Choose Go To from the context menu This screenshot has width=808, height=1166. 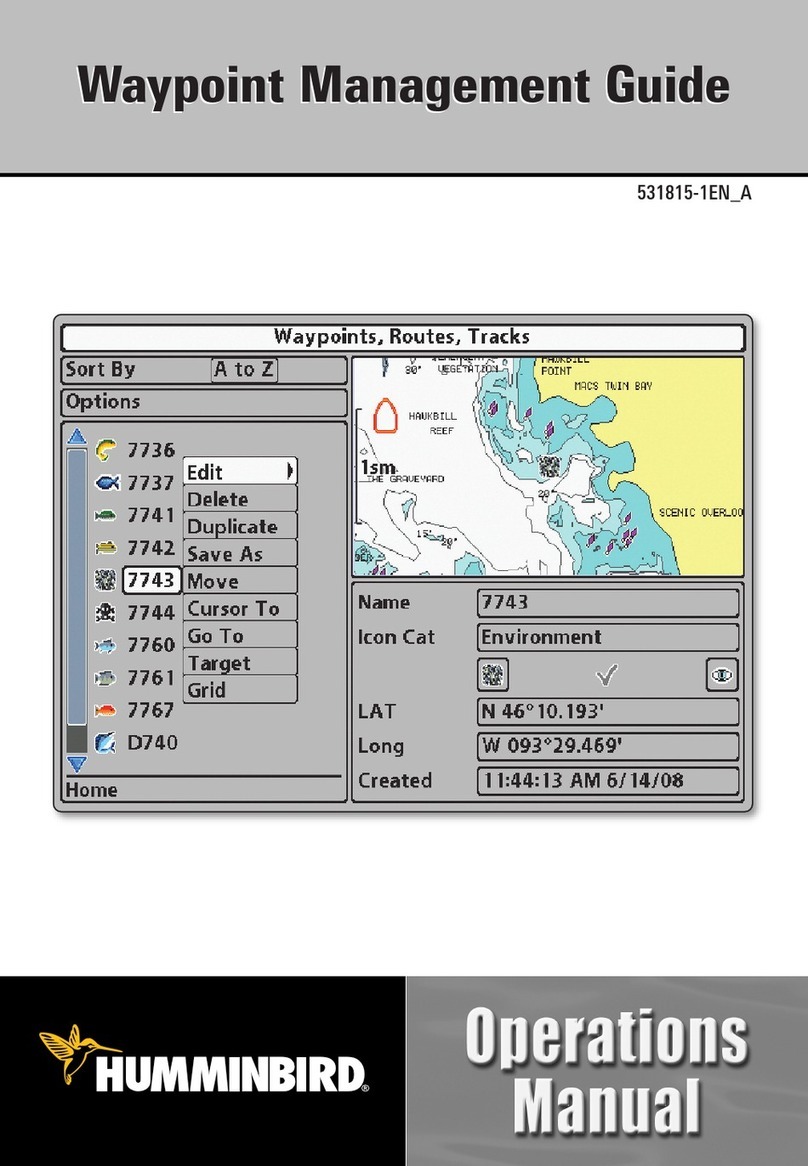pyautogui.click(x=240, y=636)
